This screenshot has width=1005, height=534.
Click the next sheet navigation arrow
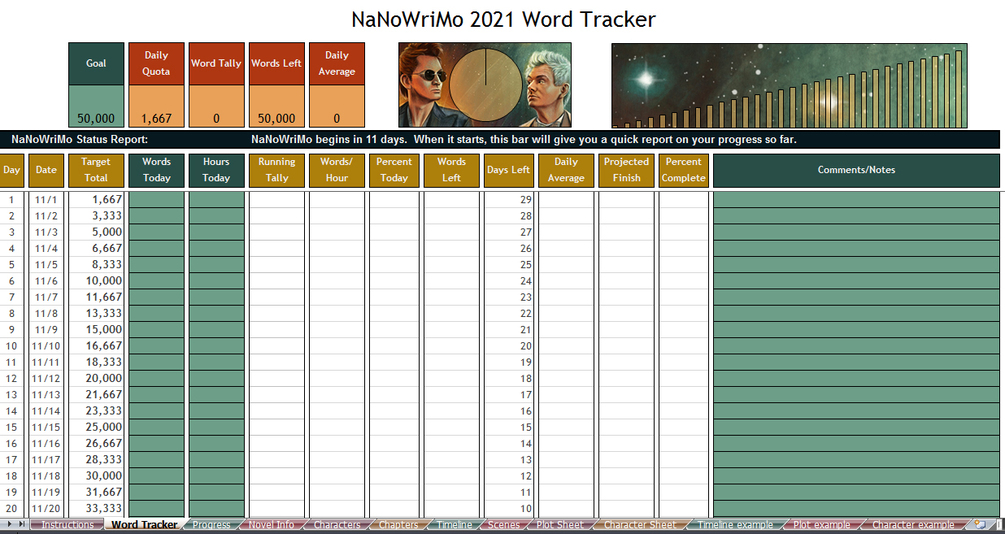[x=10, y=524]
